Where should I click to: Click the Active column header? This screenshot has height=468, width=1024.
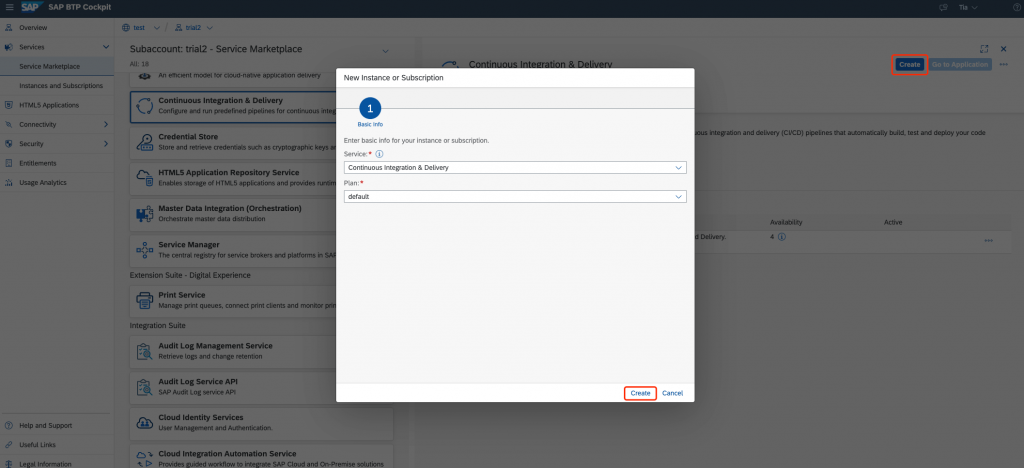(x=893, y=222)
